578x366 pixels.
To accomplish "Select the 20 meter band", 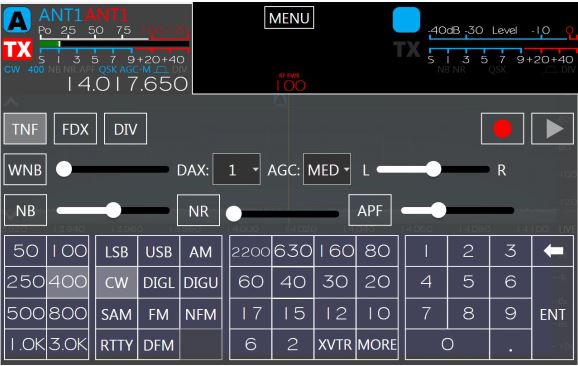I will [x=377, y=282].
